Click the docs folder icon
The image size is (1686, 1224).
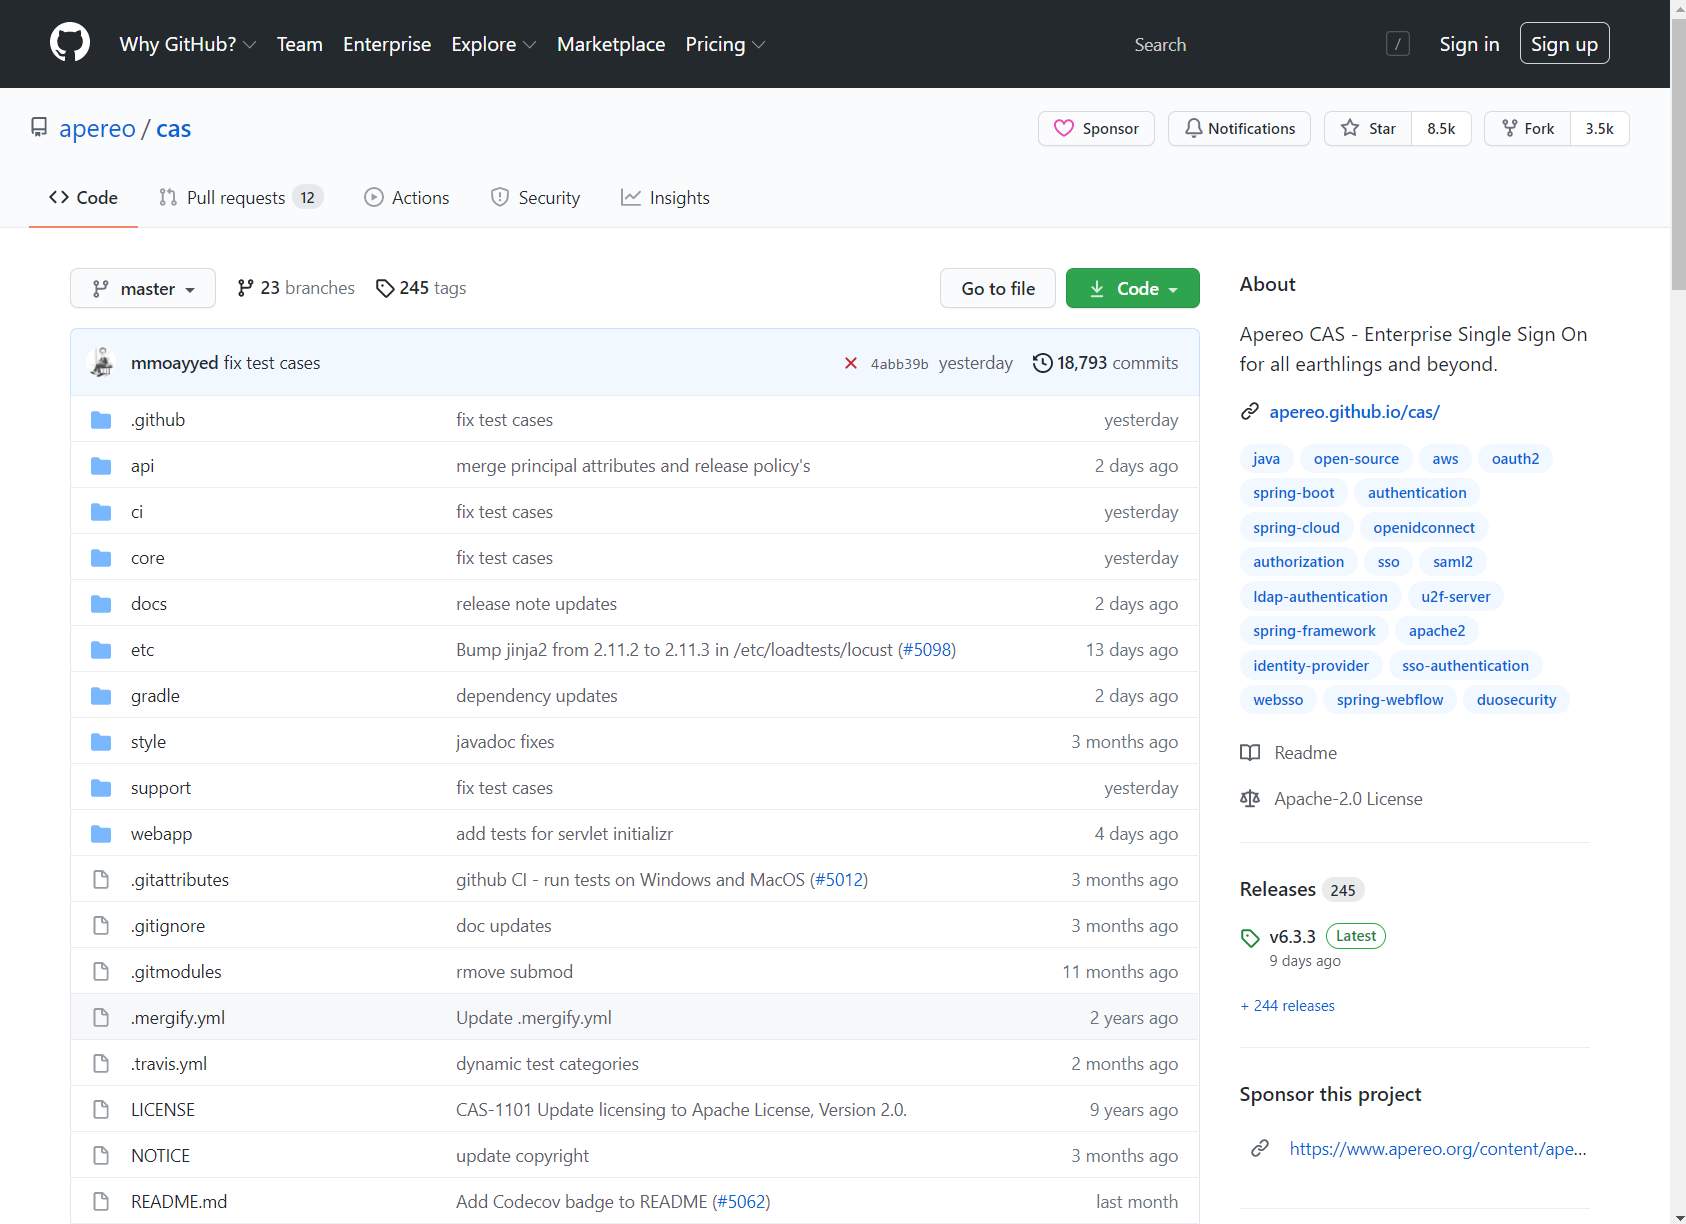tap(101, 604)
